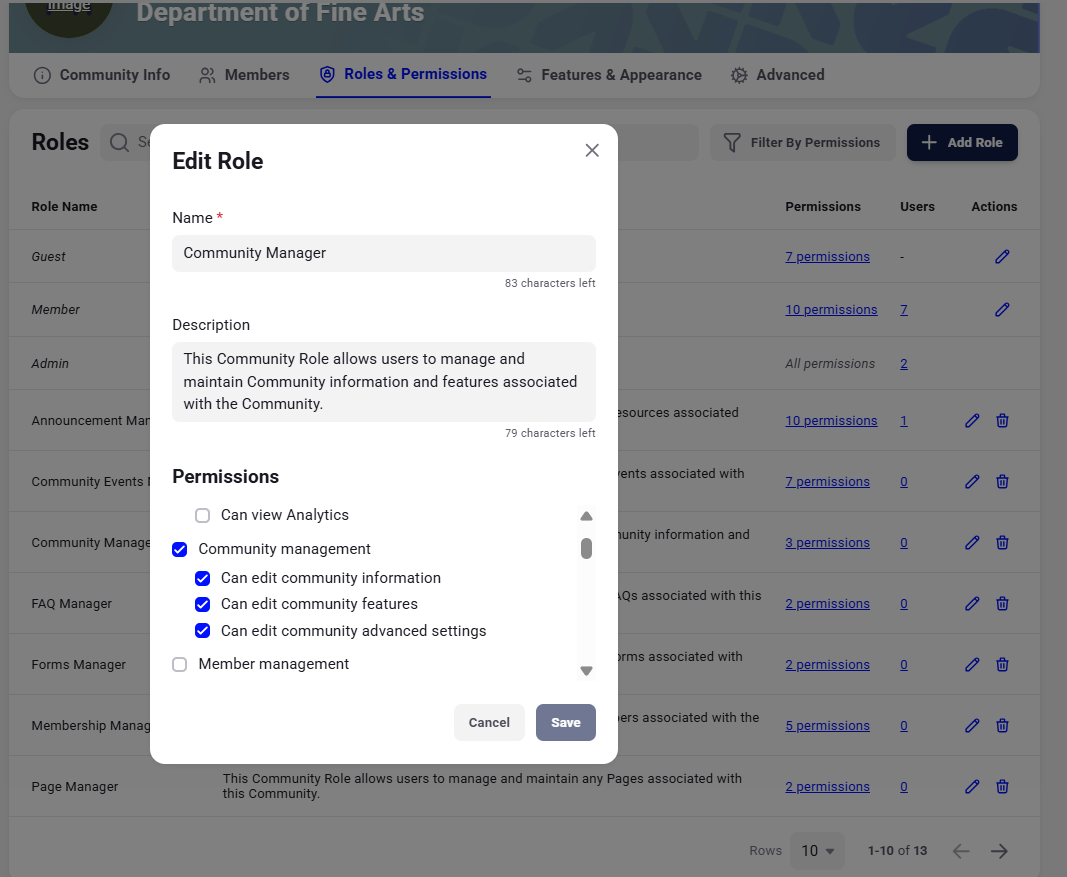Edit the Community Events role via pencil icon
This screenshot has height=877, width=1067.
click(x=972, y=482)
